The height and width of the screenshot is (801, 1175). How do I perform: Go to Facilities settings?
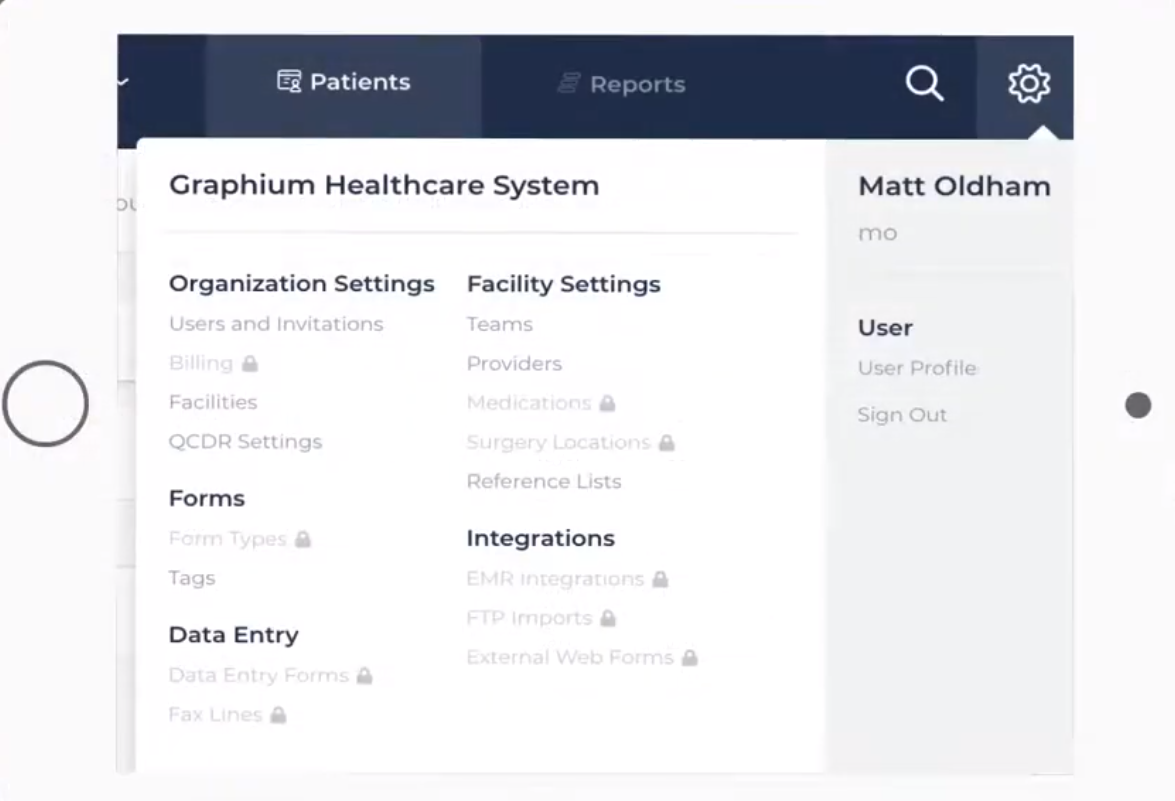pyautogui.click(x=213, y=402)
